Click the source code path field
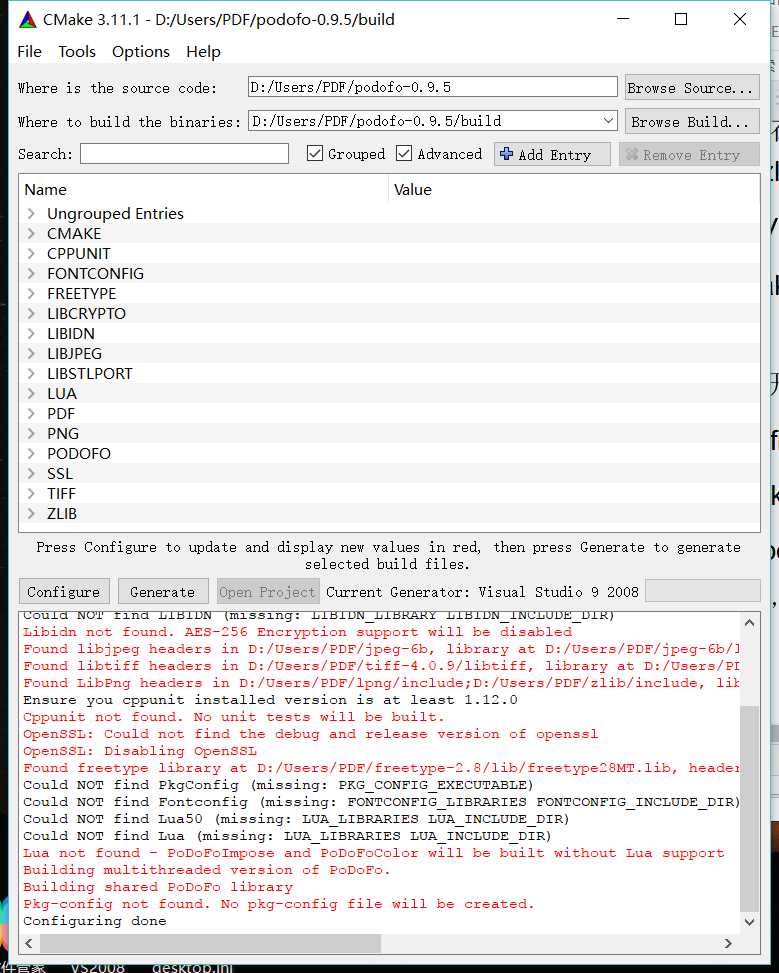The image size is (779, 973). coord(433,87)
